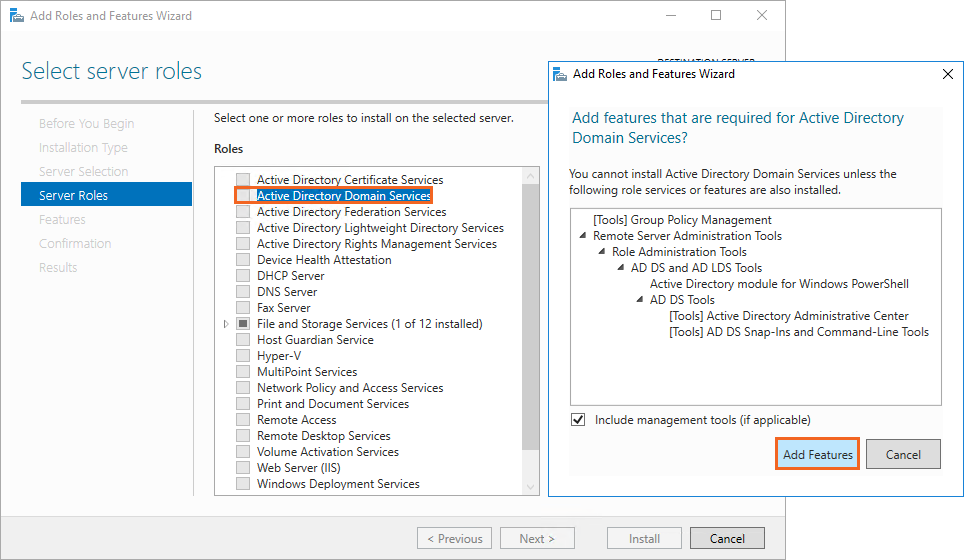
Task: Open the Before You Begin step
Action: pos(86,124)
